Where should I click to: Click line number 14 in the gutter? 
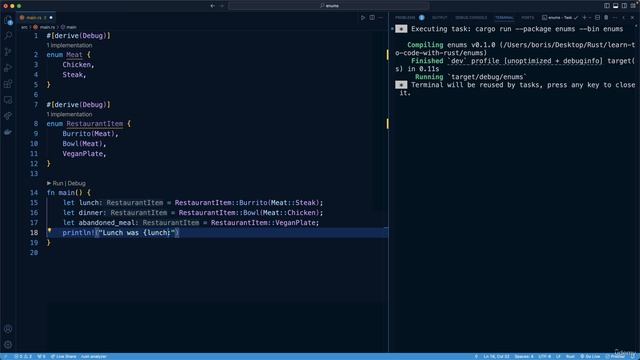tap(34, 193)
